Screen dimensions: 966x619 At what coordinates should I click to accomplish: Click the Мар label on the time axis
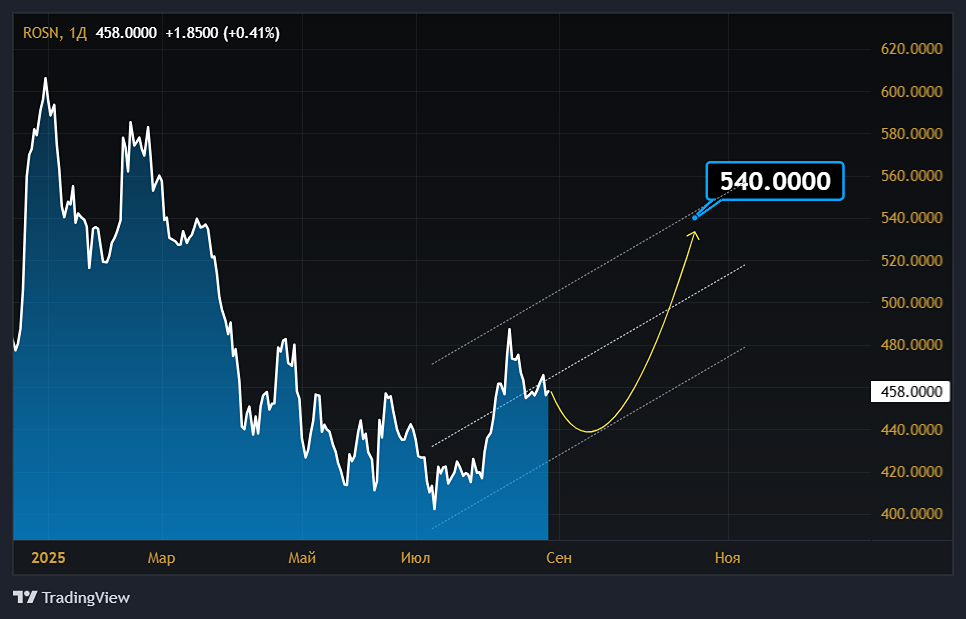[x=161, y=558]
